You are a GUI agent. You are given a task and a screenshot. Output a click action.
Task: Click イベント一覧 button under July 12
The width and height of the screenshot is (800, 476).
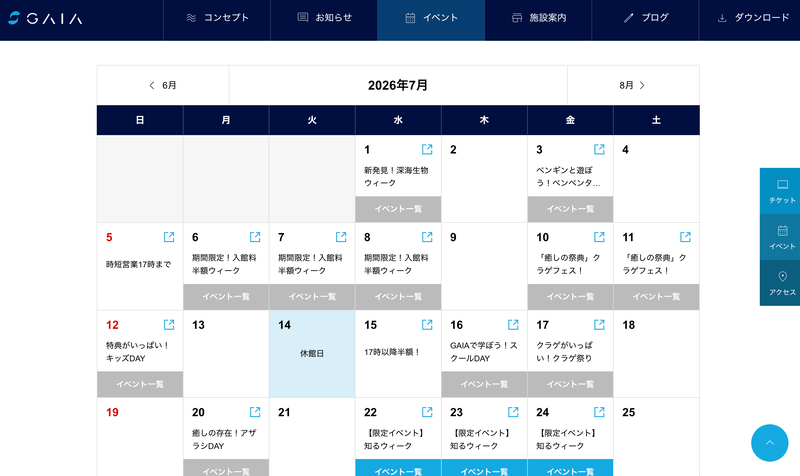[140, 384]
